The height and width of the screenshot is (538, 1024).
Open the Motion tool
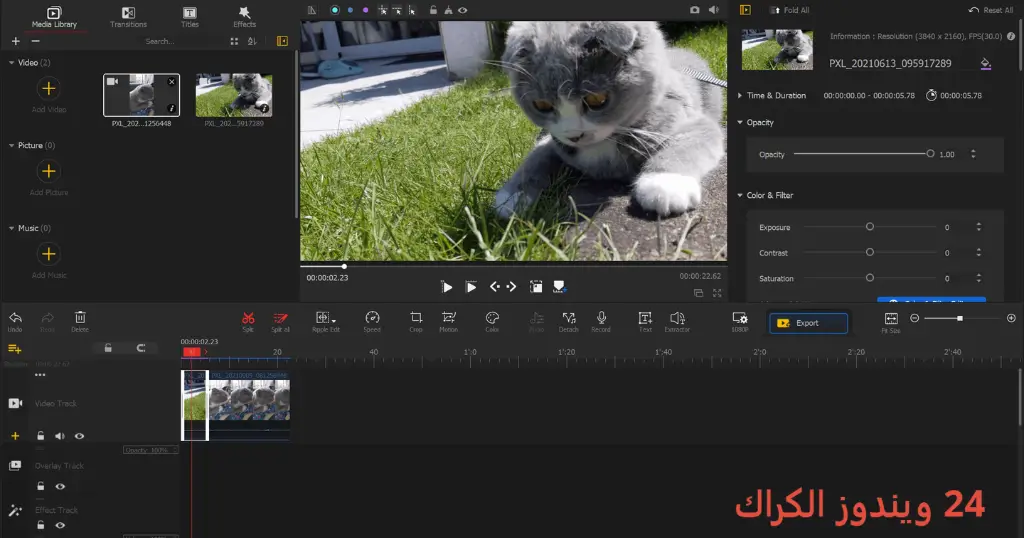[x=449, y=321]
